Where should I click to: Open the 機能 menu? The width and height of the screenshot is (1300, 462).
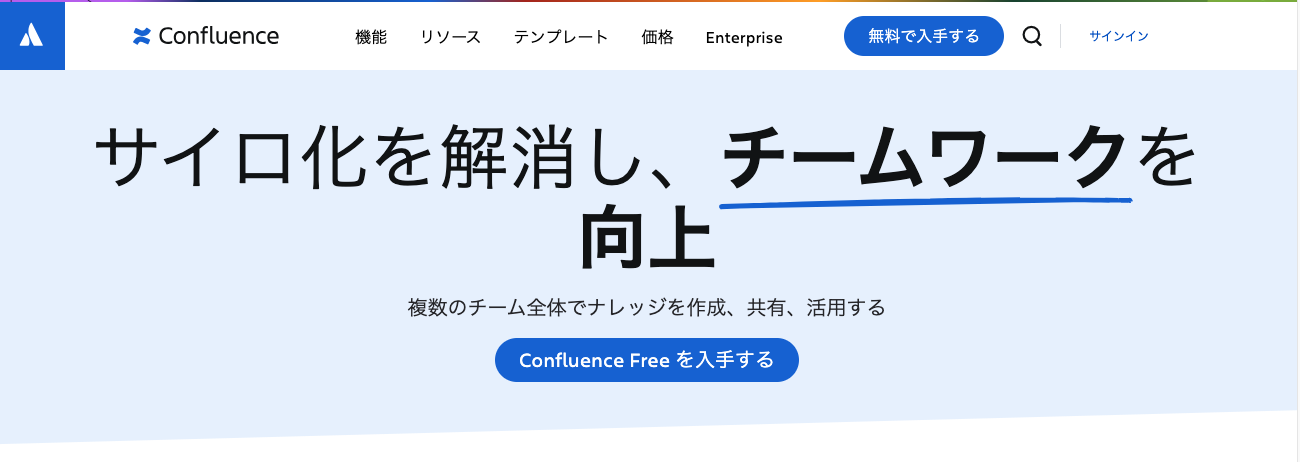coord(371,38)
